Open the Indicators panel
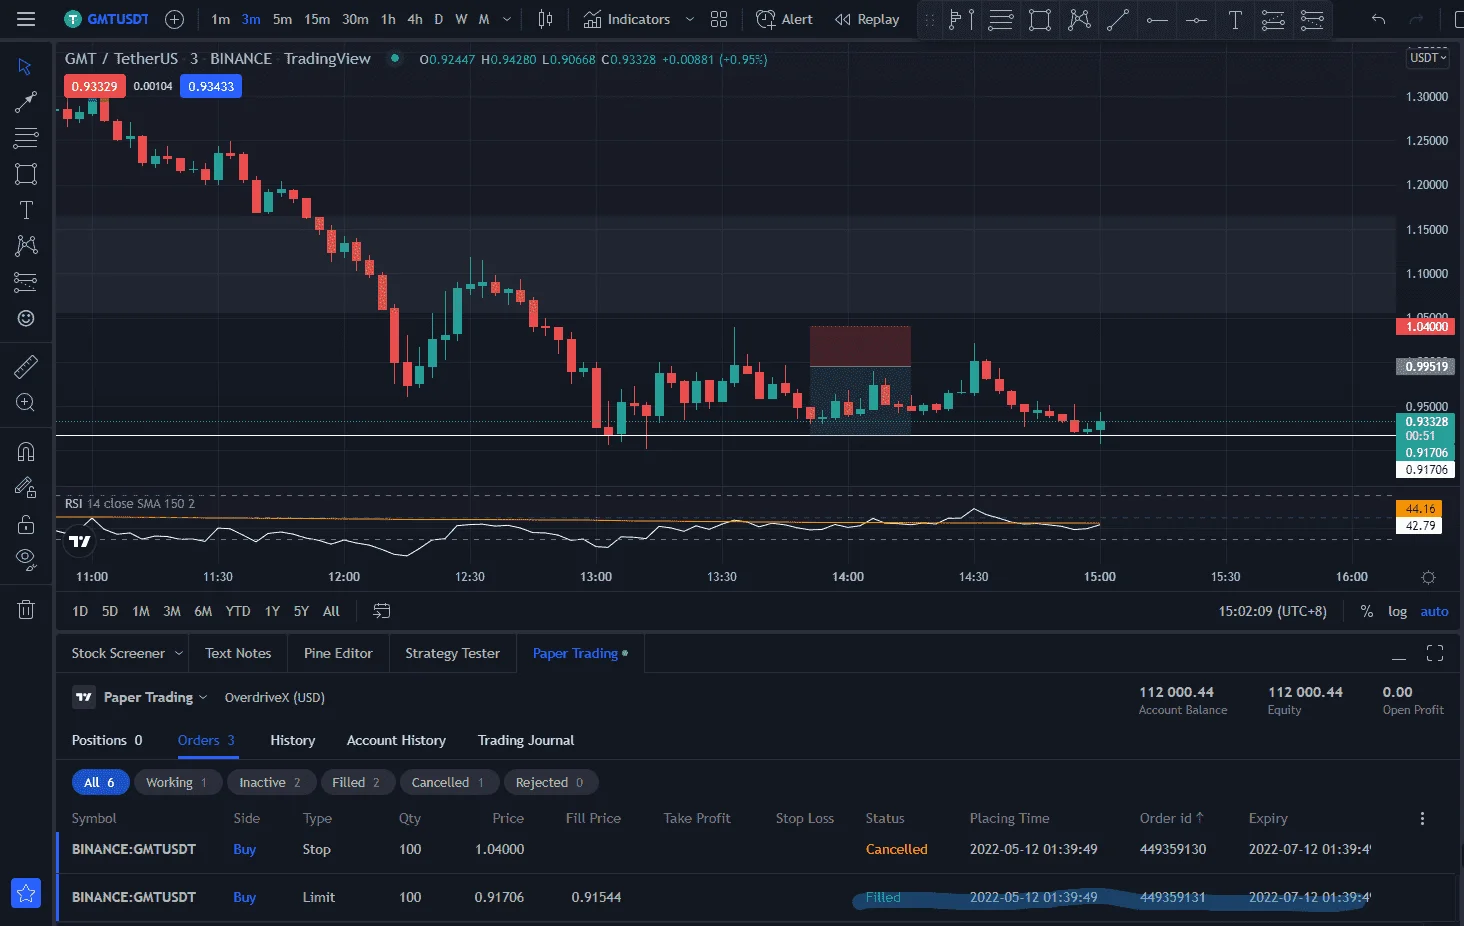The height and width of the screenshot is (926, 1464). pyautogui.click(x=626, y=19)
